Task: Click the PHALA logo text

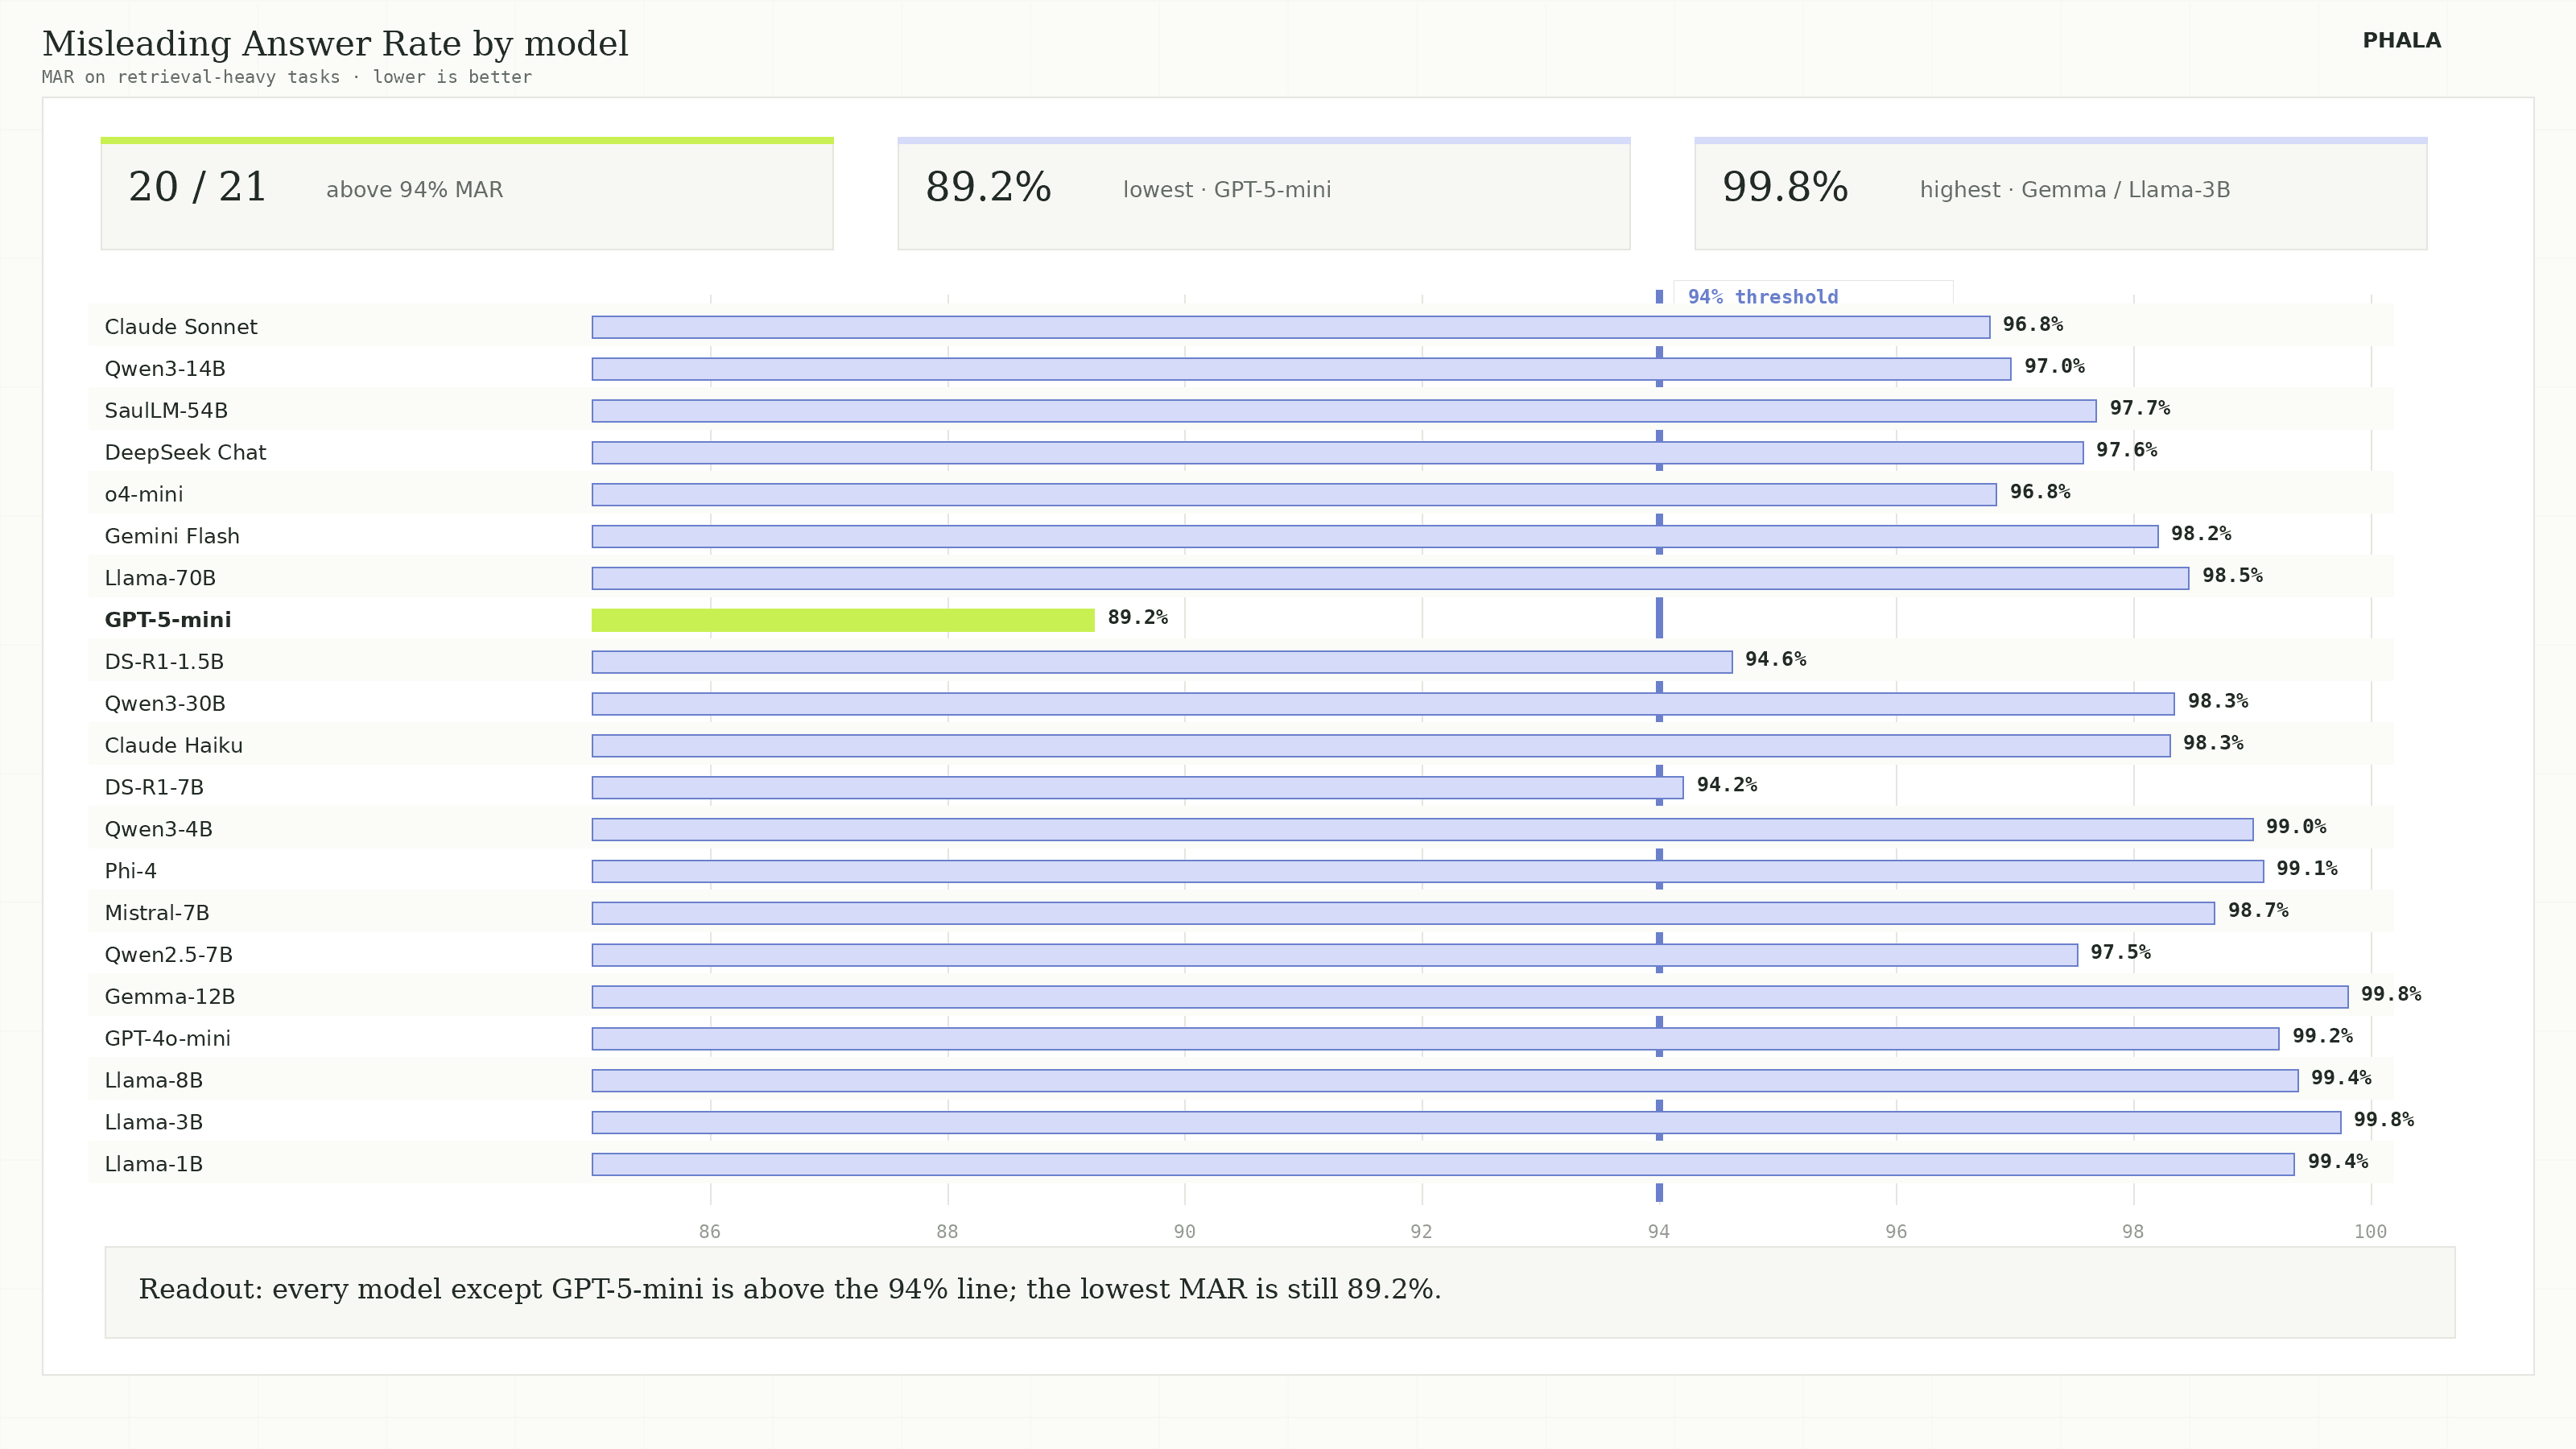Action: tap(2401, 41)
